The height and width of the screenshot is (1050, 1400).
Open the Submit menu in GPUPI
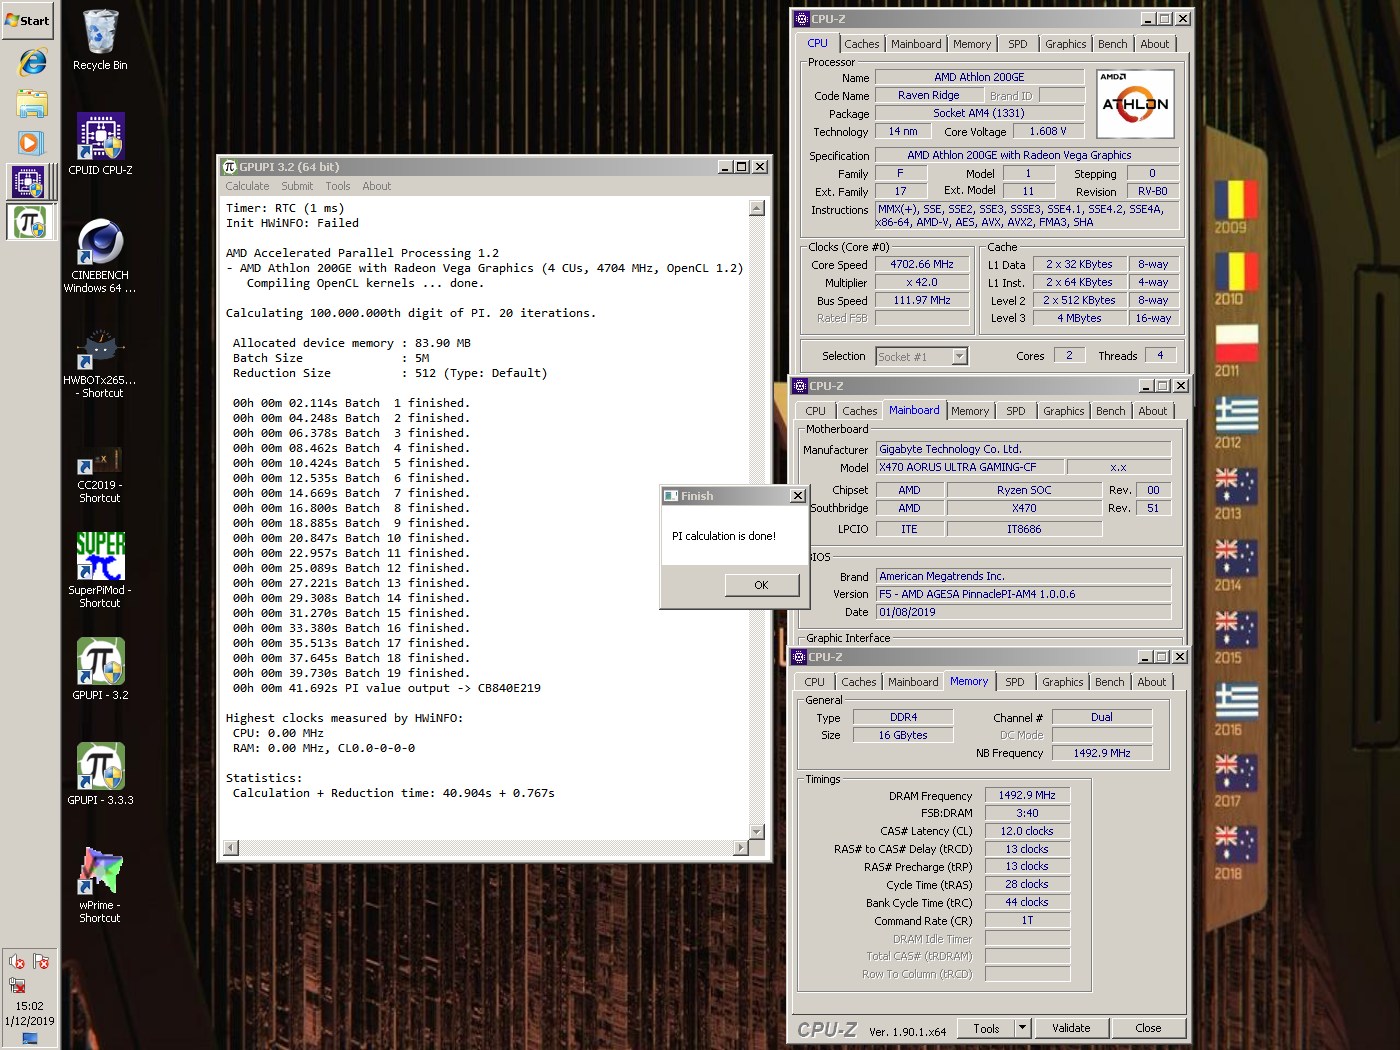[x=297, y=186]
